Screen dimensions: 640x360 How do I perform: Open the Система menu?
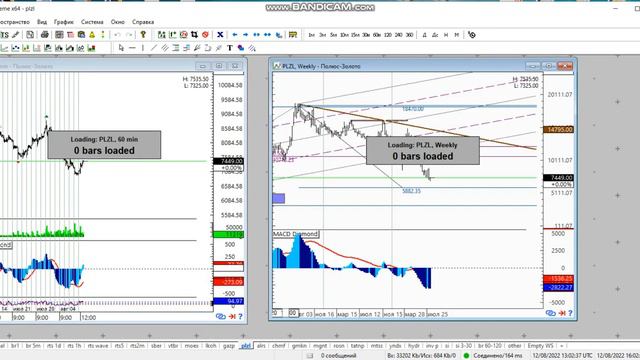tap(92, 22)
